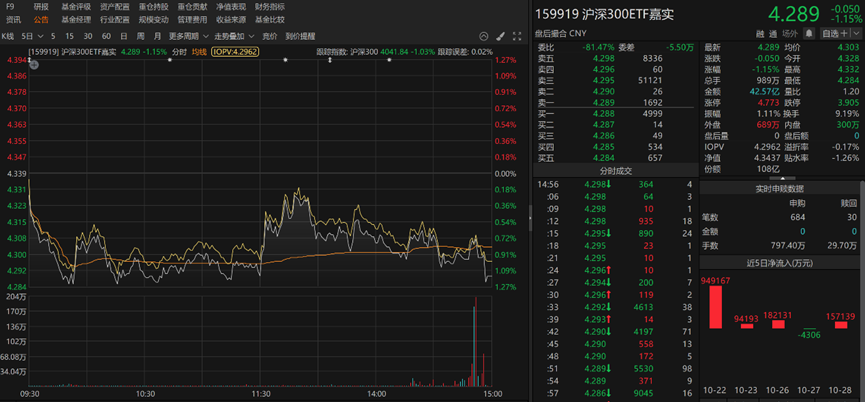Open the 重仓持股 menu
The height and width of the screenshot is (402, 865).
point(154,7)
